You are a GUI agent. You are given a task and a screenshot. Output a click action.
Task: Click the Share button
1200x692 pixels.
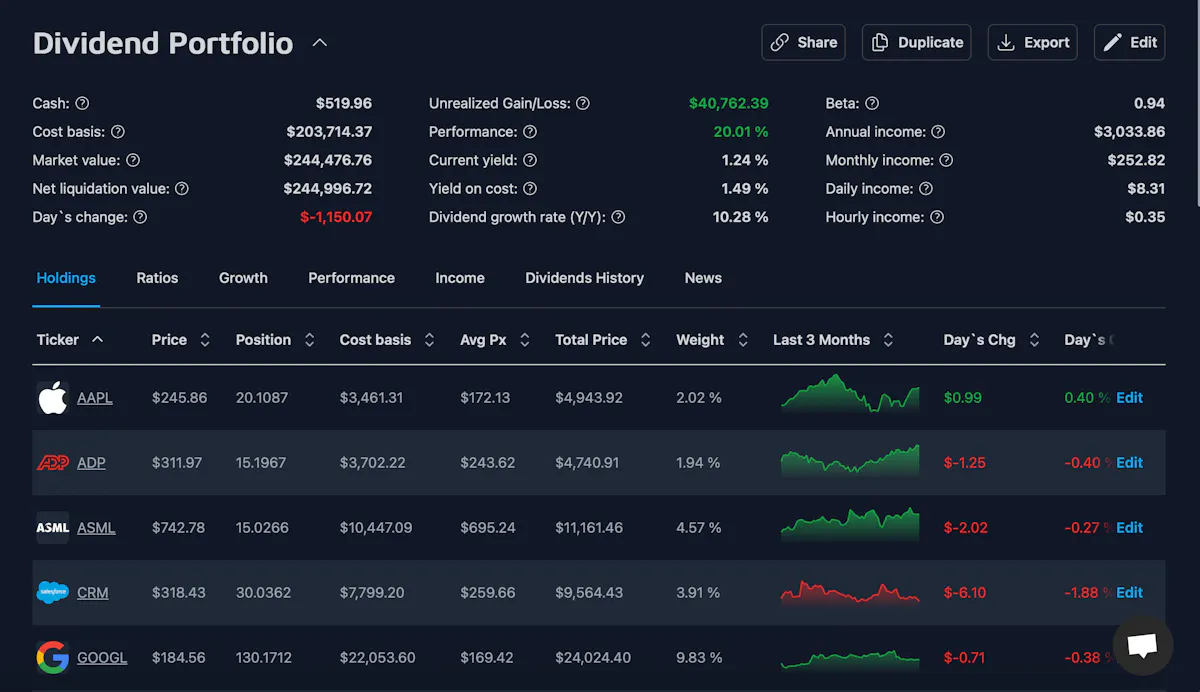point(803,42)
